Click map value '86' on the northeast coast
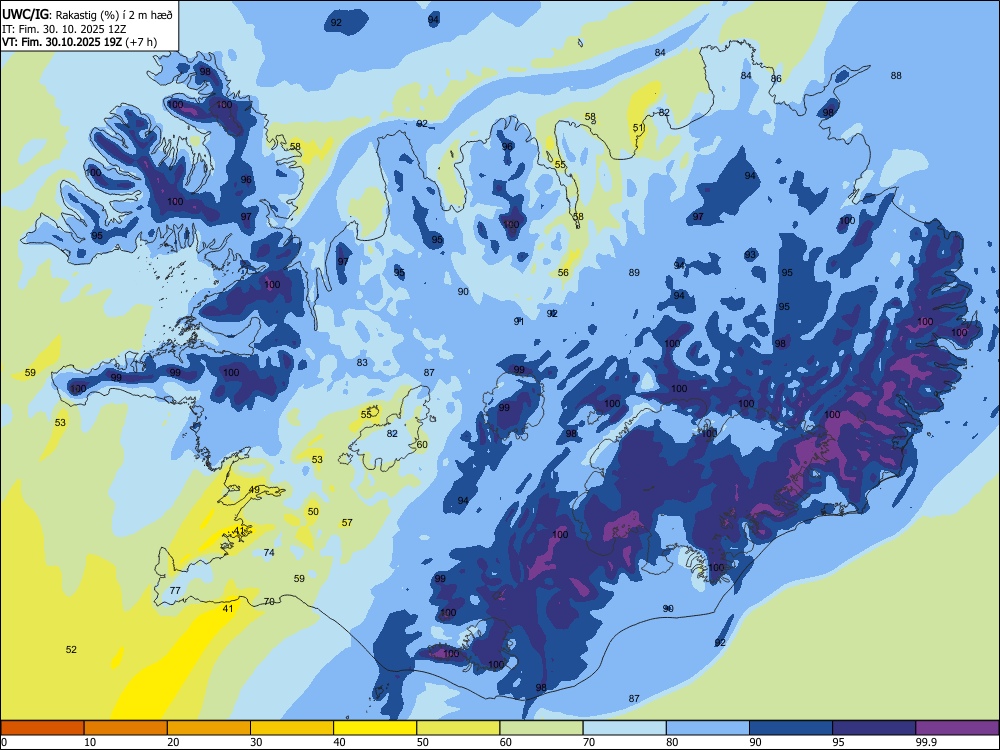Screen dimensions: 1000x750 coord(776,78)
